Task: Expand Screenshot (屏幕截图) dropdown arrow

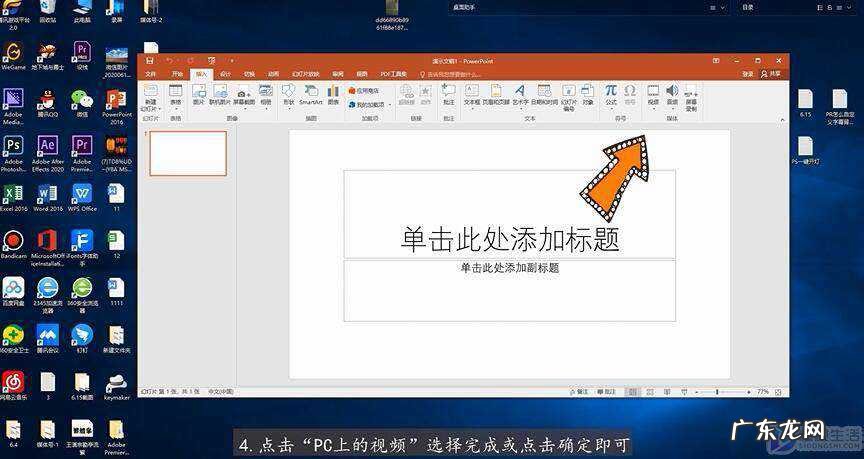Action: click(x=244, y=109)
